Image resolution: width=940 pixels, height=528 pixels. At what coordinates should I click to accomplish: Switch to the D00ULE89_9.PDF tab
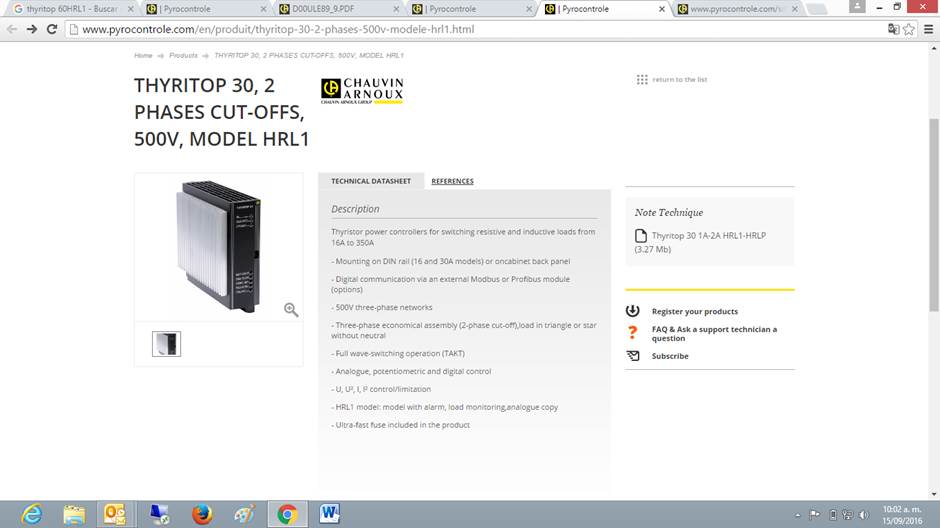click(337, 9)
